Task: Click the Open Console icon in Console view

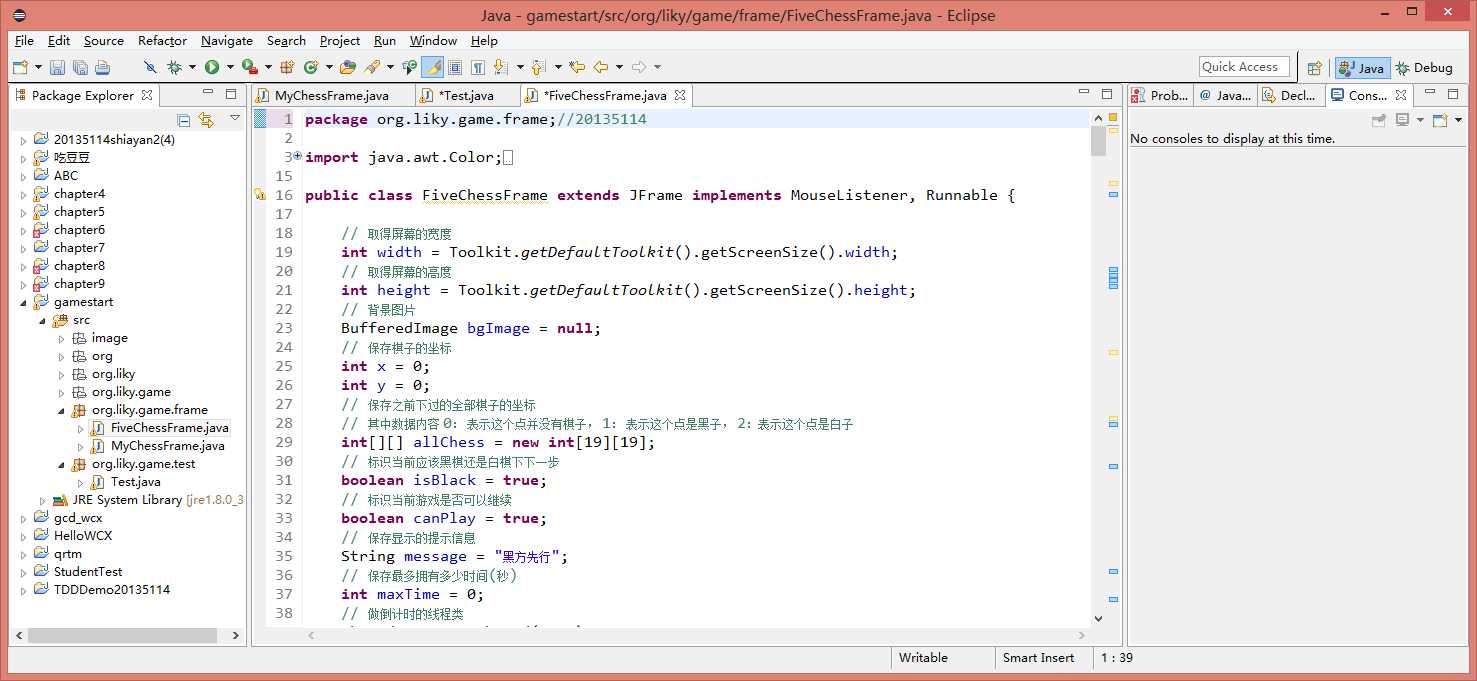Action: 1438,120
